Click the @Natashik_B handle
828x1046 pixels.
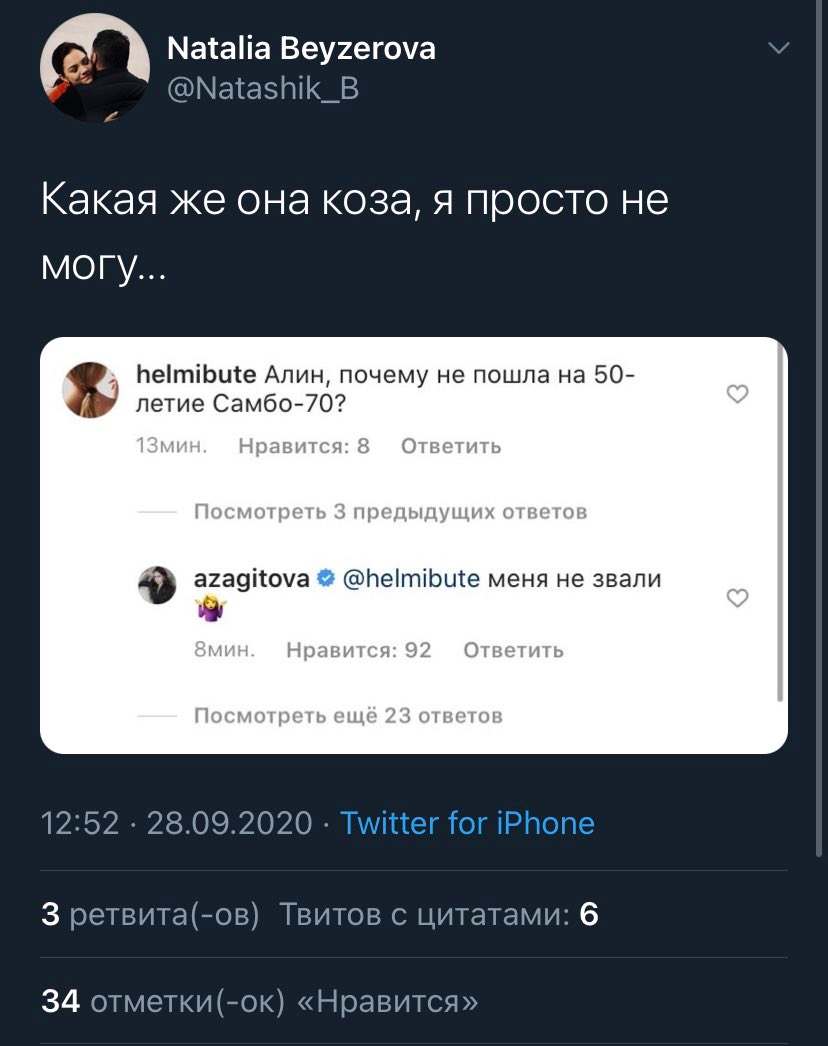point(262,89)
